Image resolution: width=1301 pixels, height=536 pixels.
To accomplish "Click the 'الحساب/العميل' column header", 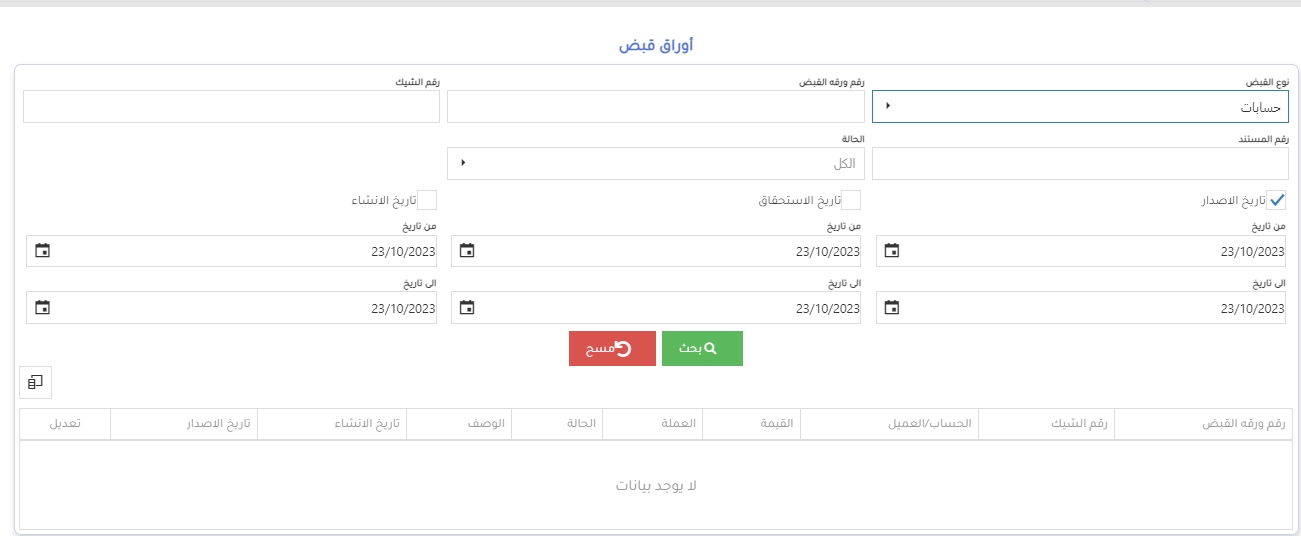I will tap(889, 424).
